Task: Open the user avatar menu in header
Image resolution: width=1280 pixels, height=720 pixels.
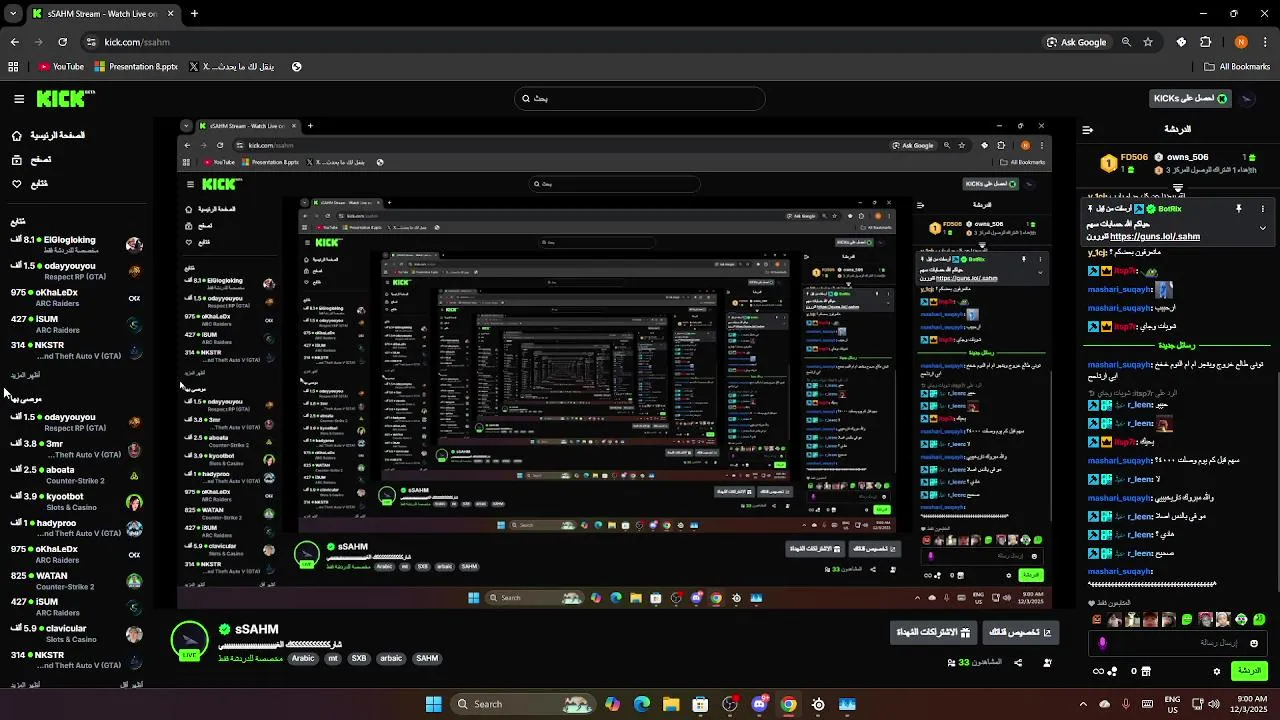Action: coord(1246,98)
